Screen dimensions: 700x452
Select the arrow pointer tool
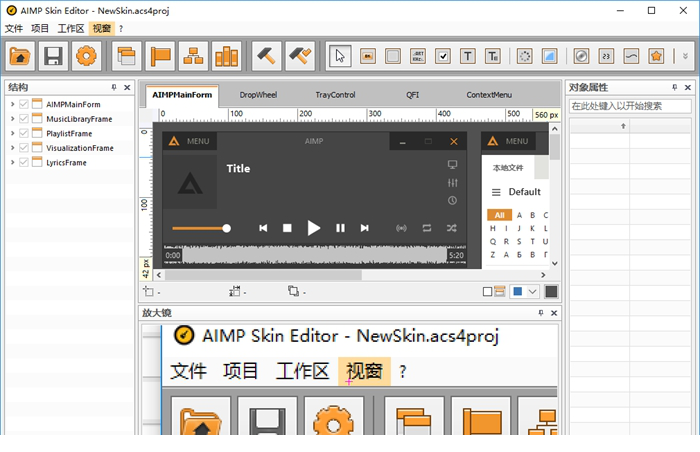[340, 56]
